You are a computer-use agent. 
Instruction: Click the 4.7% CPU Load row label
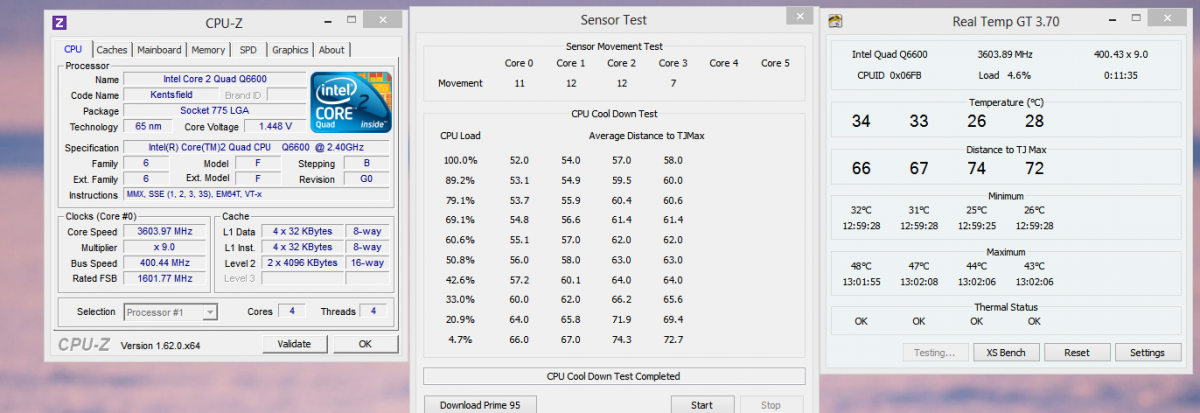460,340
